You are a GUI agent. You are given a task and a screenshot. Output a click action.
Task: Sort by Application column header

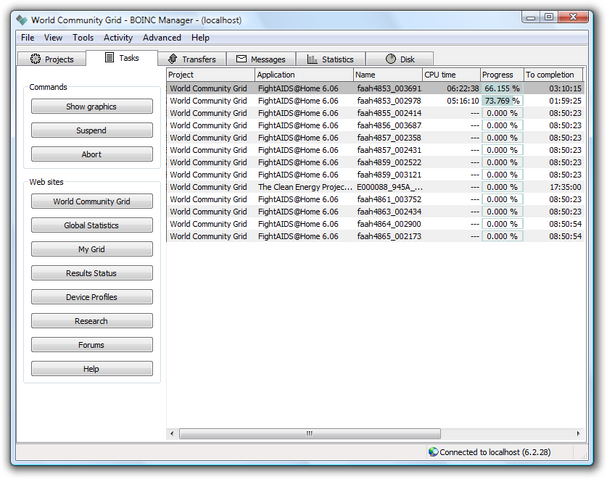[304, 74]
